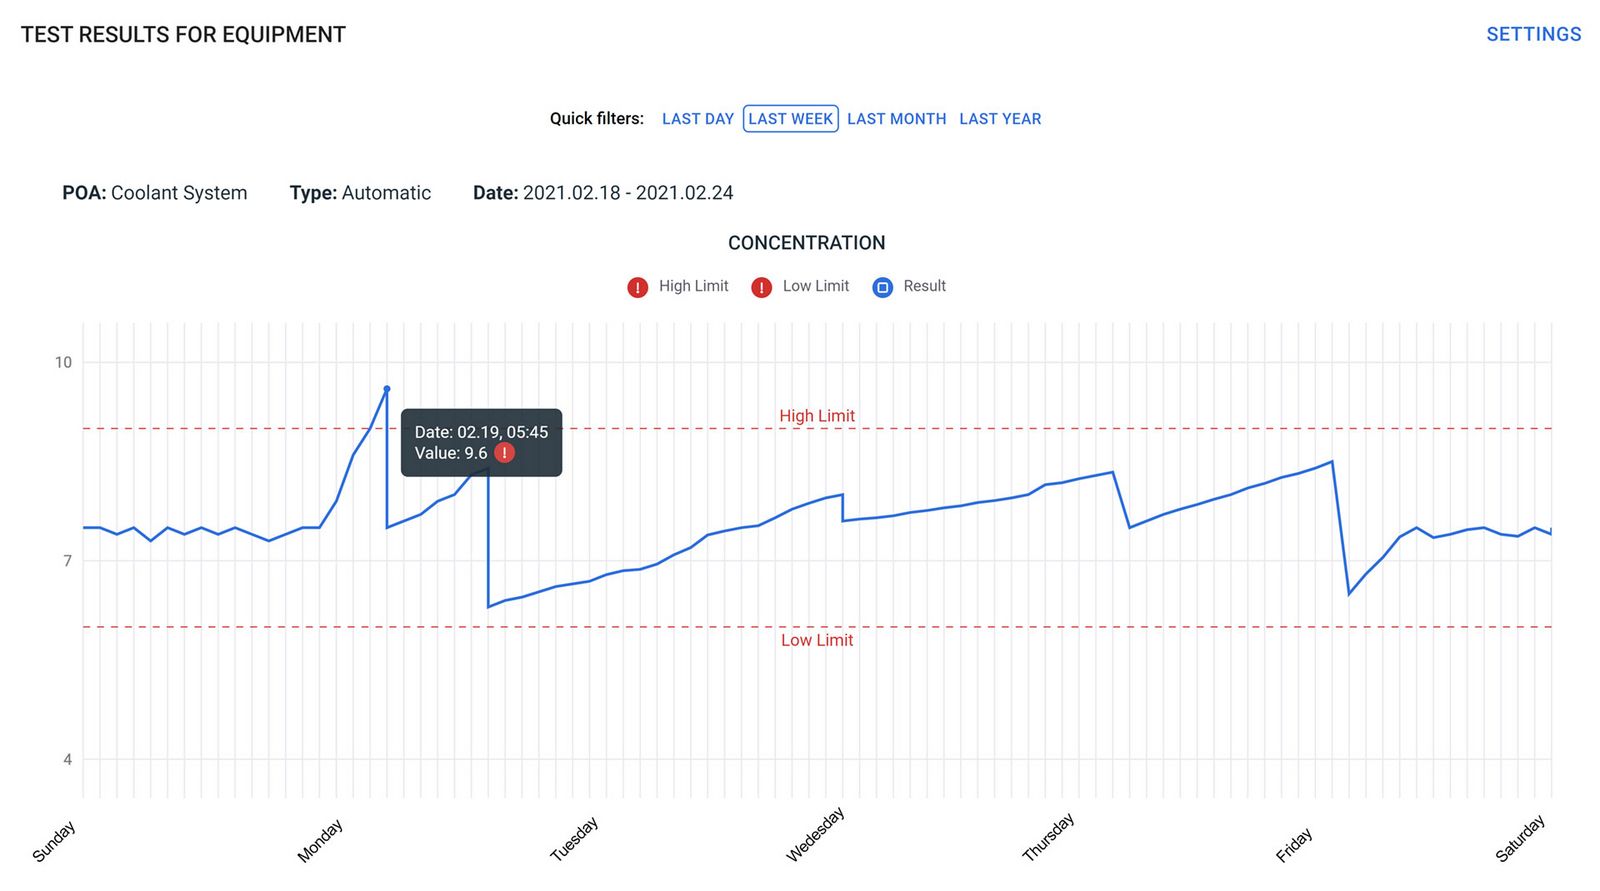
Task: Toggle the Low Limit legend label
Action: point(815,286)
